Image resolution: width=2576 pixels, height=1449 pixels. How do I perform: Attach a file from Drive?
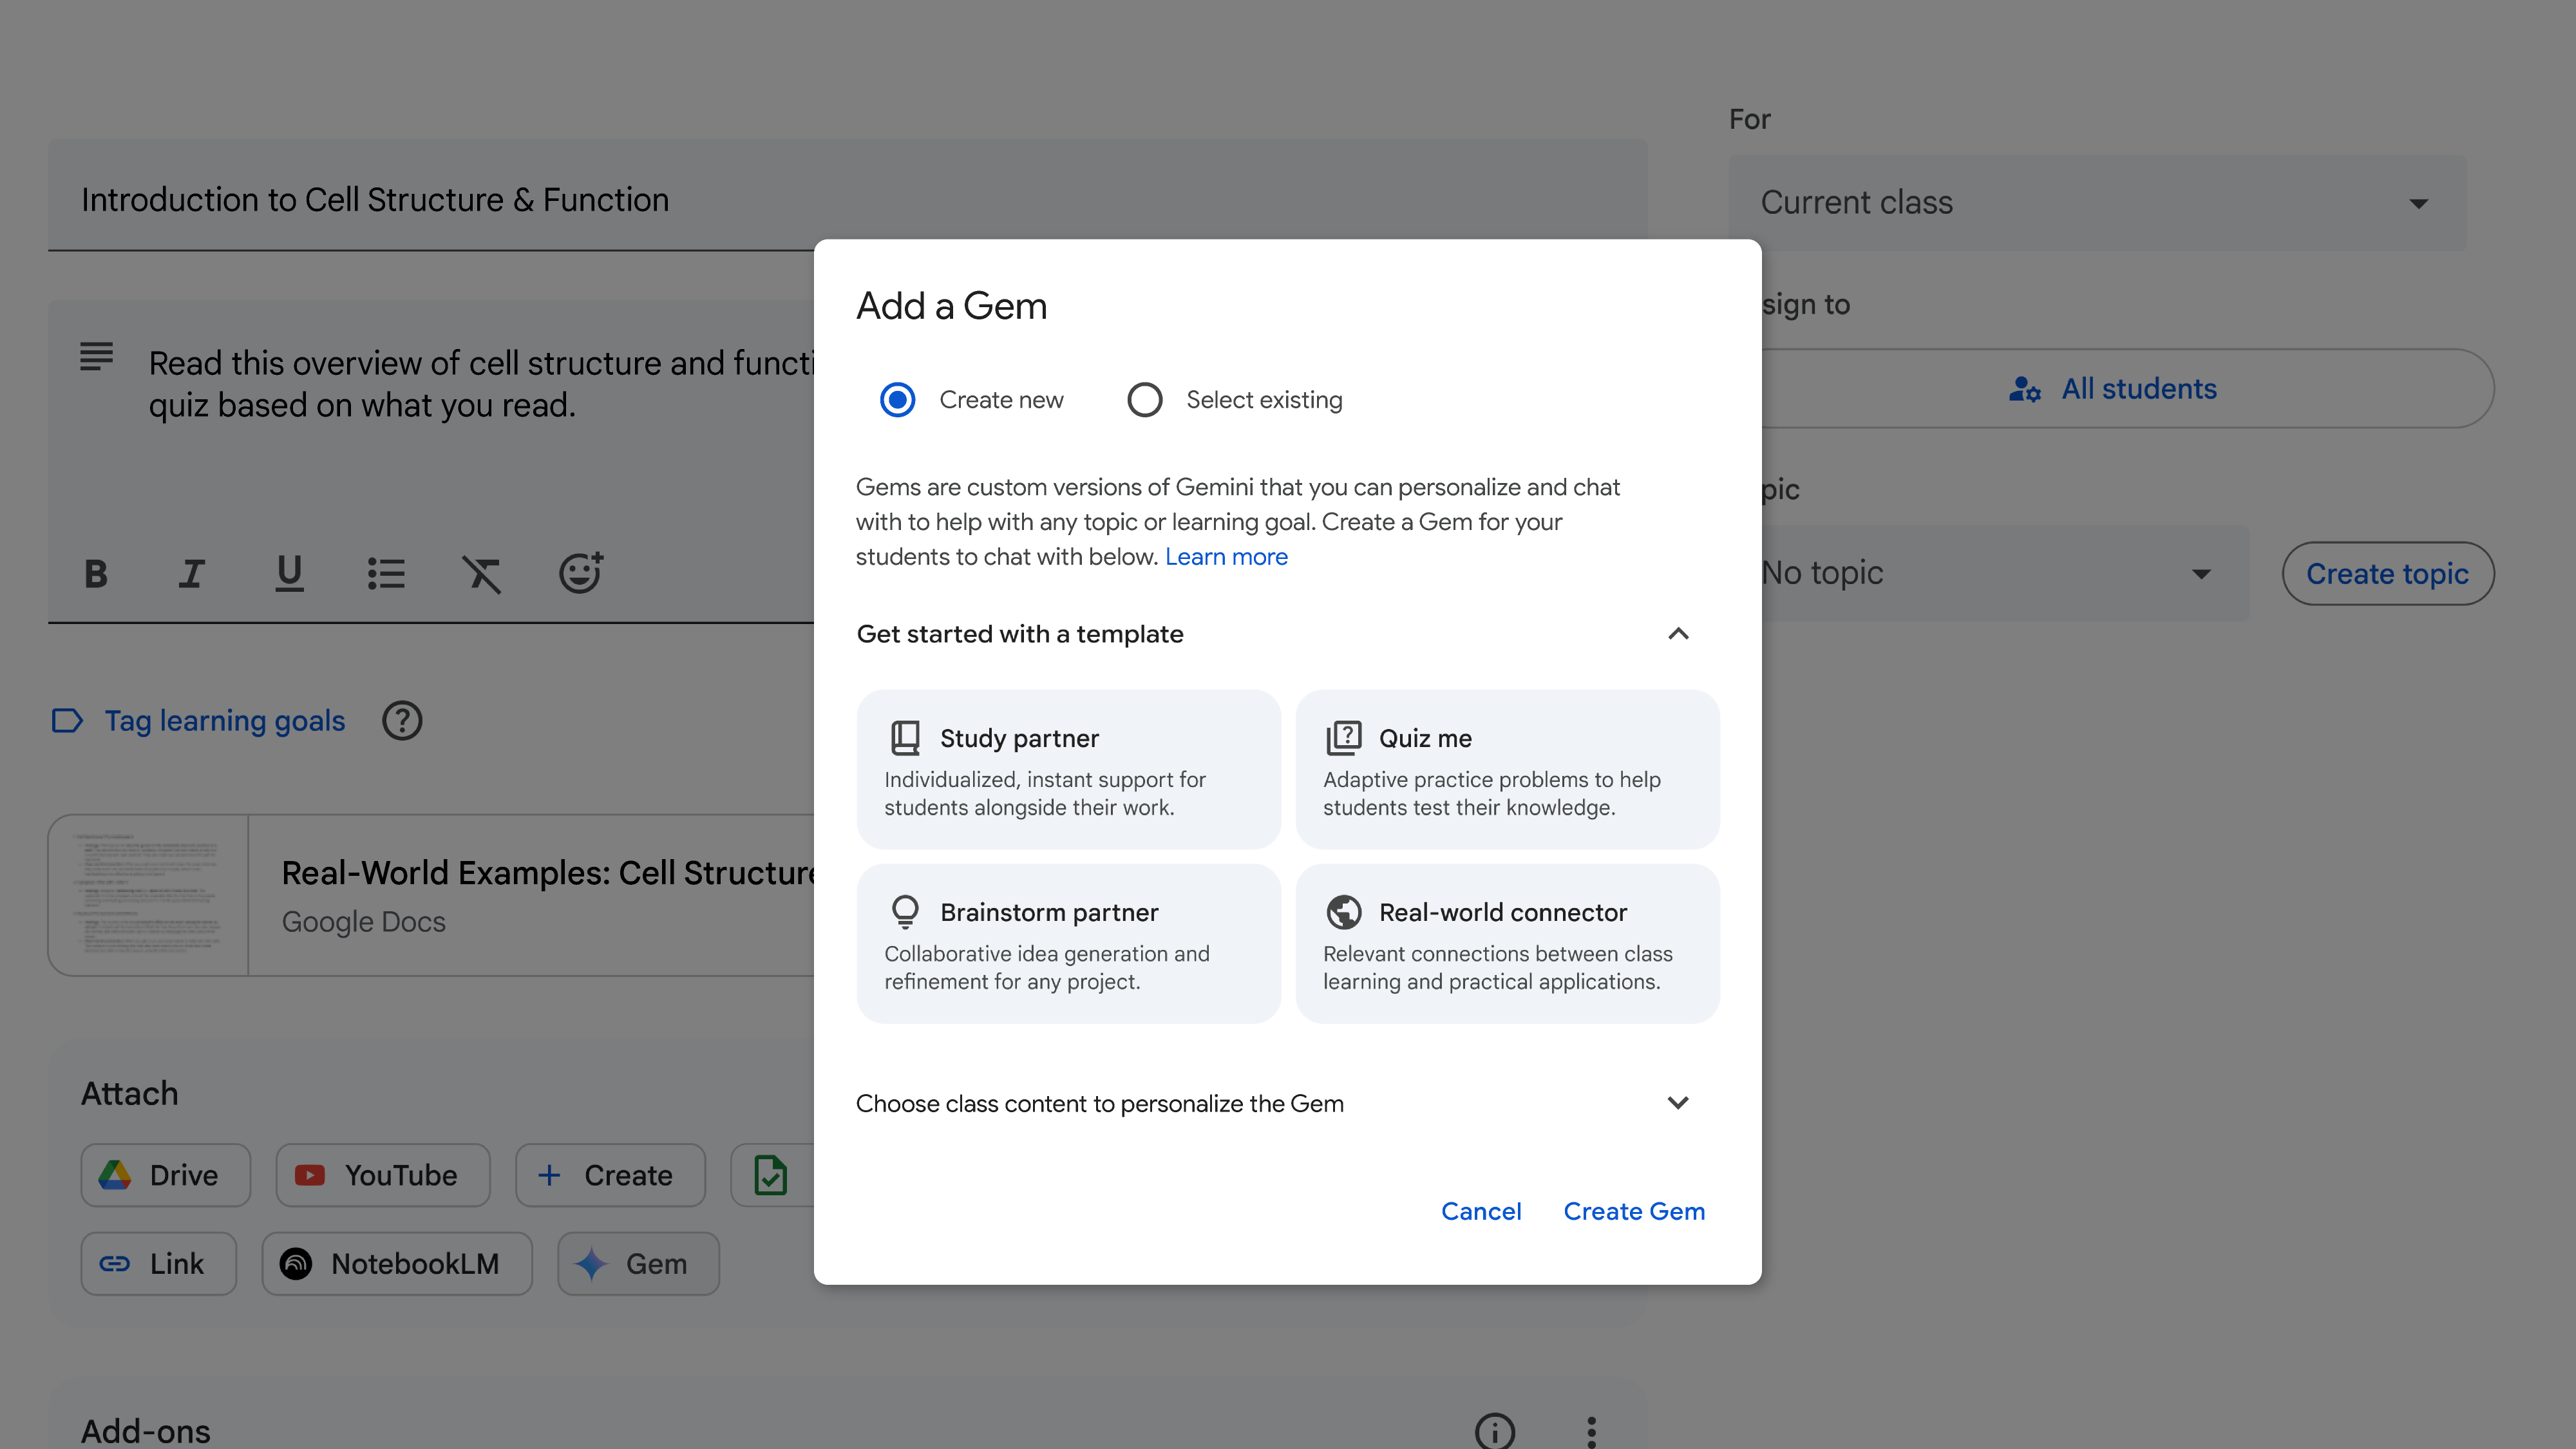pyautogui.click(x=165, y=1175)
